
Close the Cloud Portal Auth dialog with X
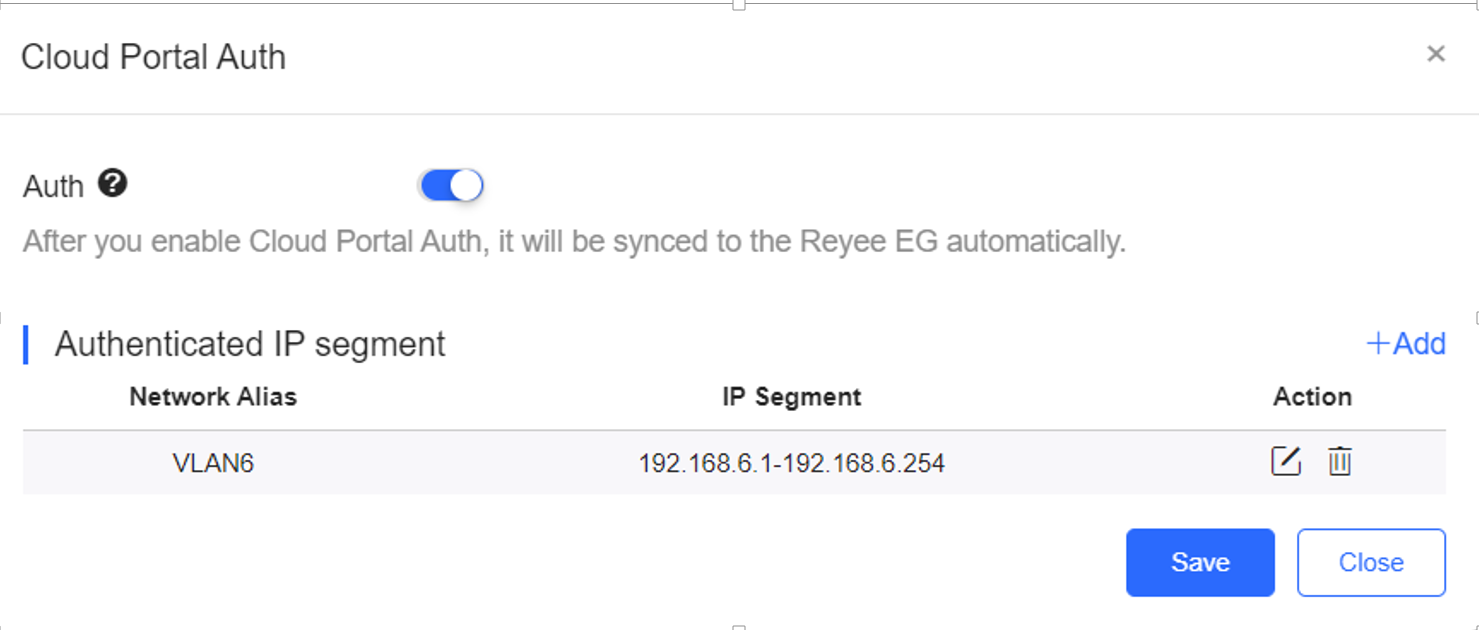point(1436,54)
